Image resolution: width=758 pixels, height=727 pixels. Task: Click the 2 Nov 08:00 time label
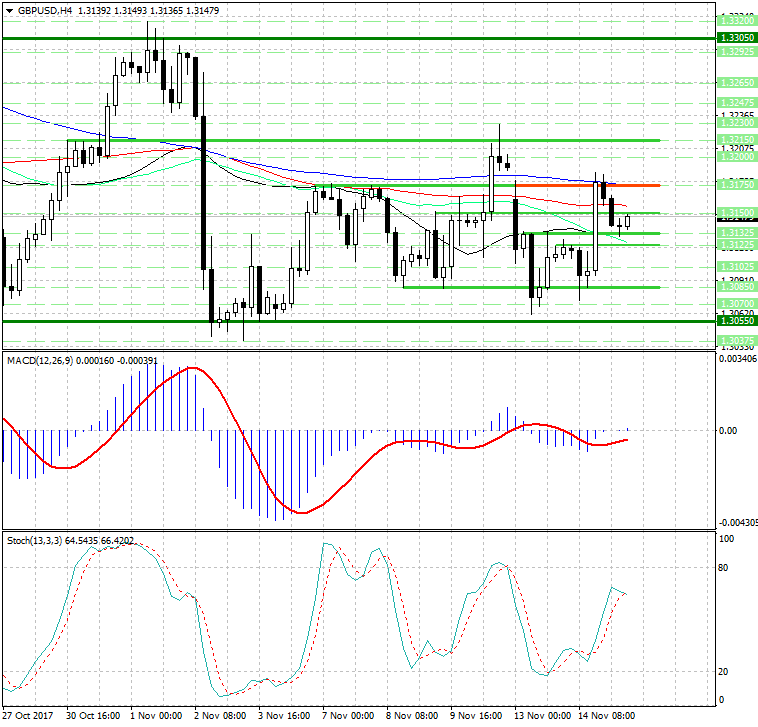(222, 717)
